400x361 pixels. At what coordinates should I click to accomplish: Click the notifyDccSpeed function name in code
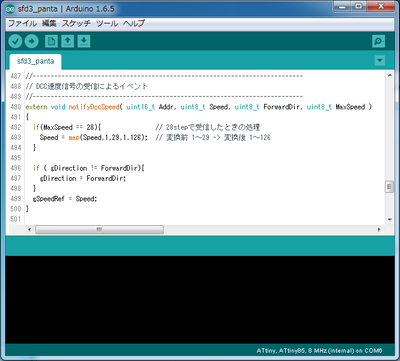[94, 107]
